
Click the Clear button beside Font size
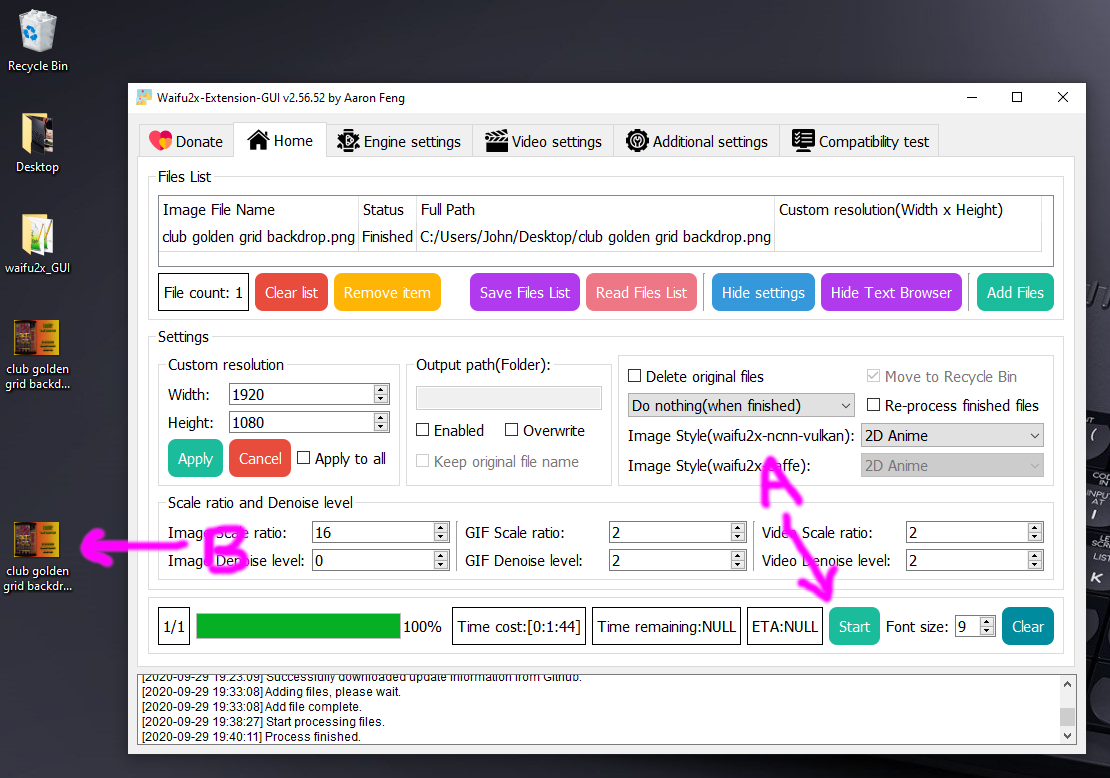pyautogui.click(x=1028, y=626)
